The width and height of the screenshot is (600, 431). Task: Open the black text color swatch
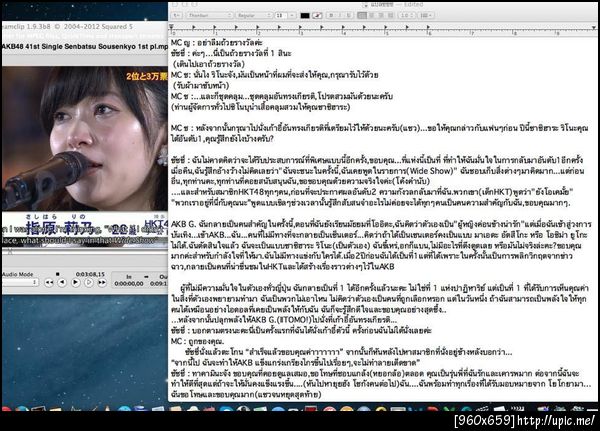(305, 16)
